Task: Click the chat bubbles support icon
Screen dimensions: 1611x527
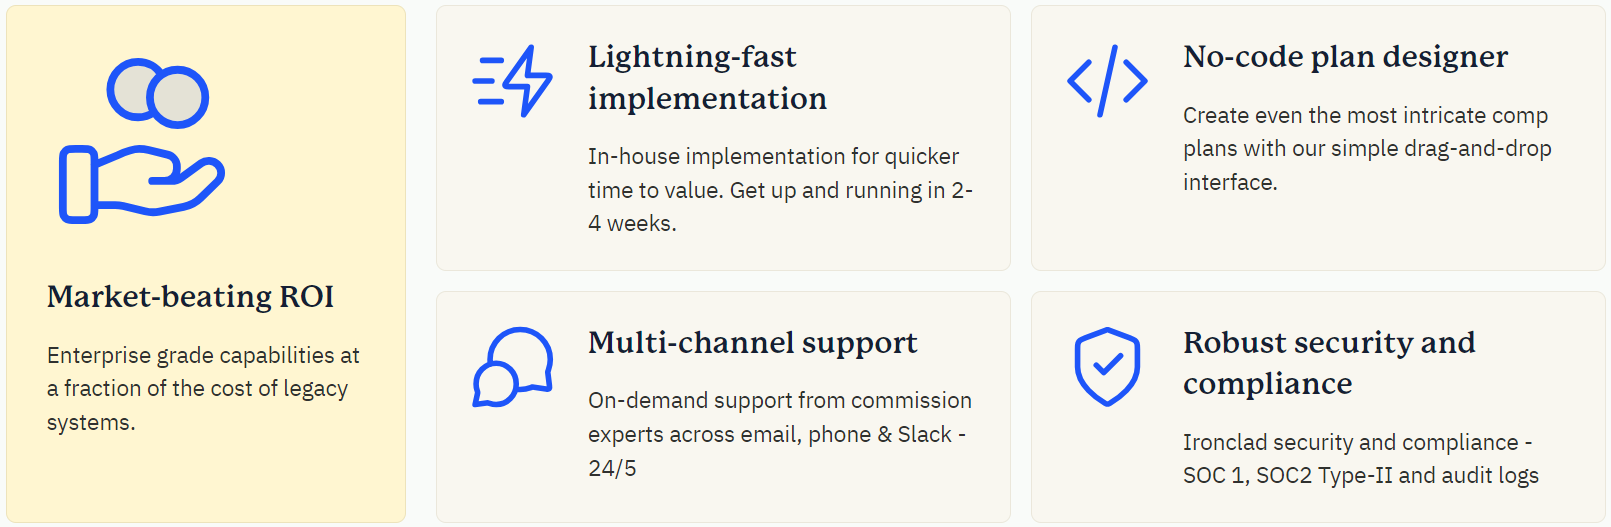Action: (513, 367)
